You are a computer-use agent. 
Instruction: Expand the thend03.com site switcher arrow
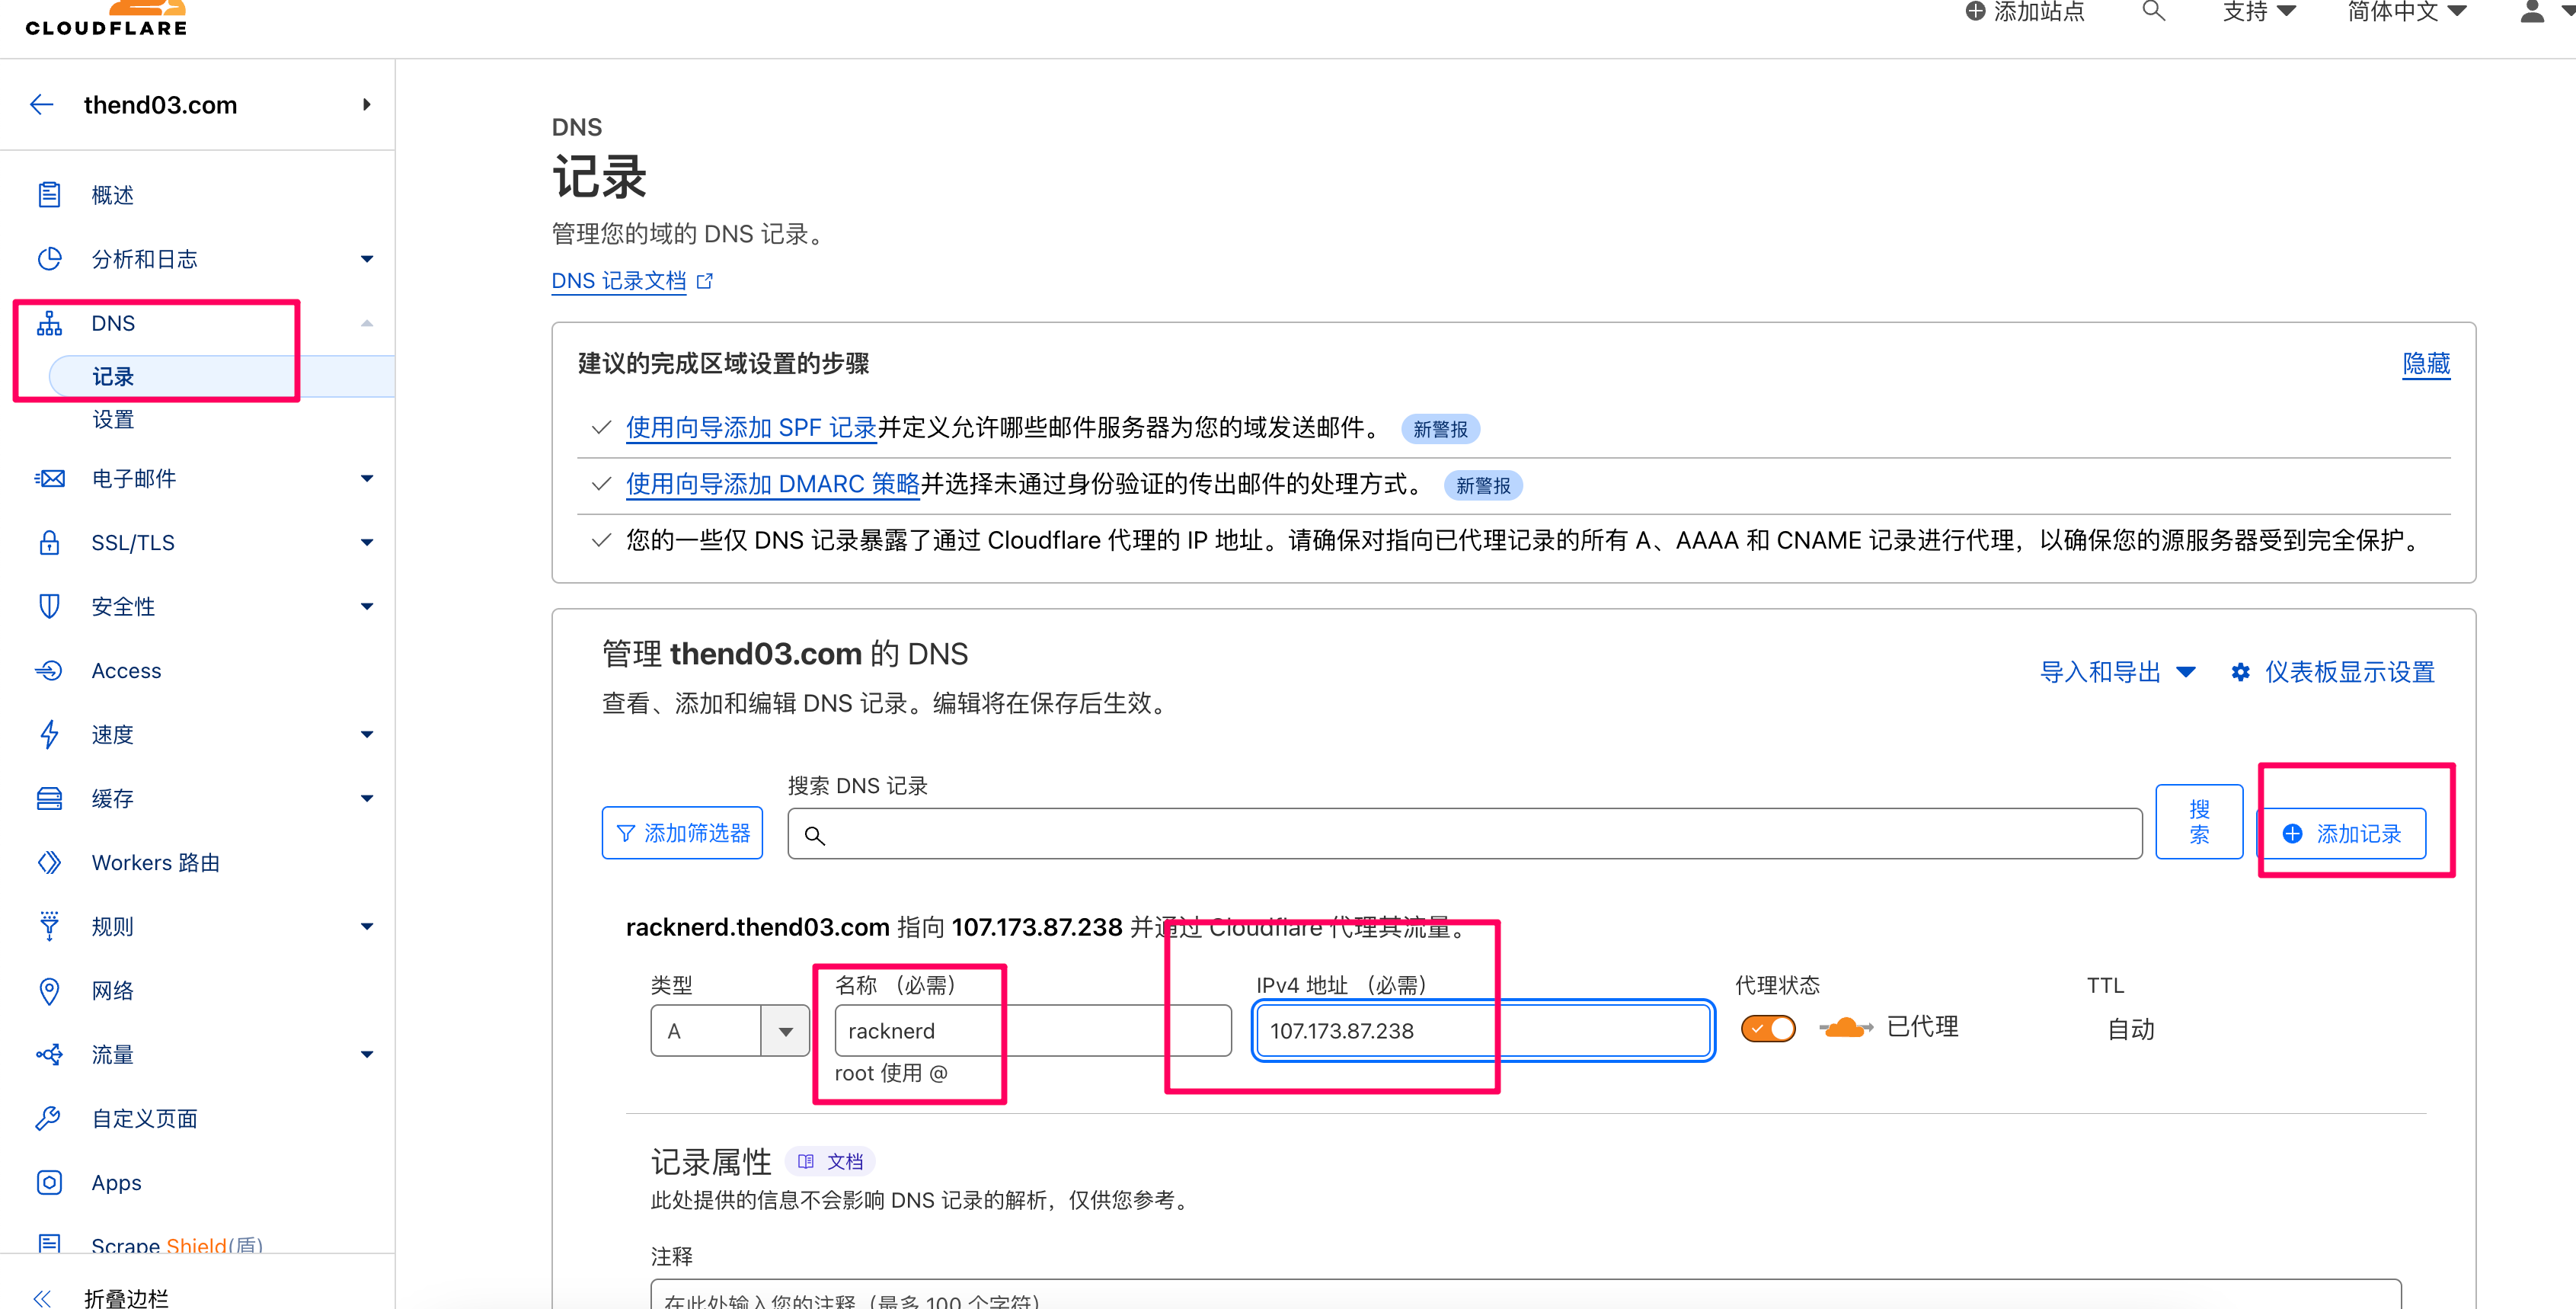pos(367,104)
